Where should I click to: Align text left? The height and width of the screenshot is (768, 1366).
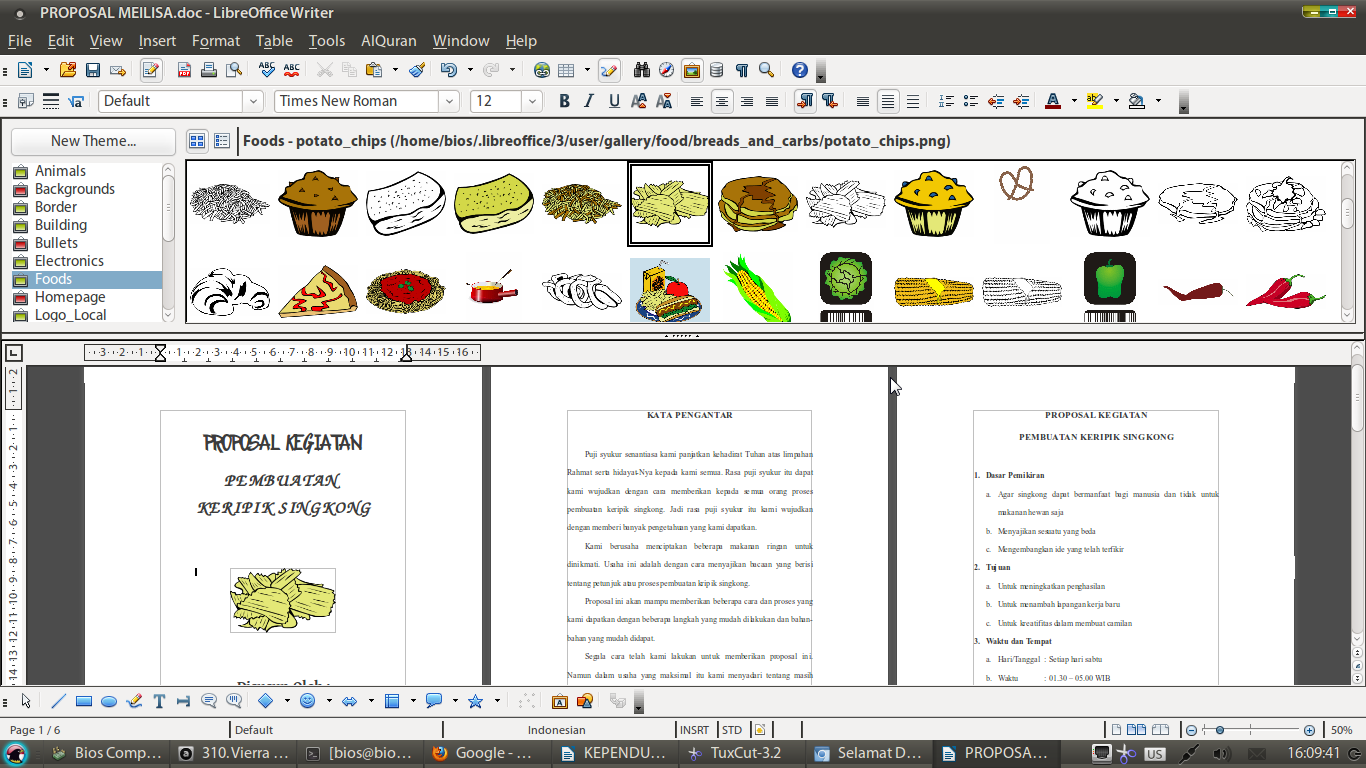click(697, 101)
